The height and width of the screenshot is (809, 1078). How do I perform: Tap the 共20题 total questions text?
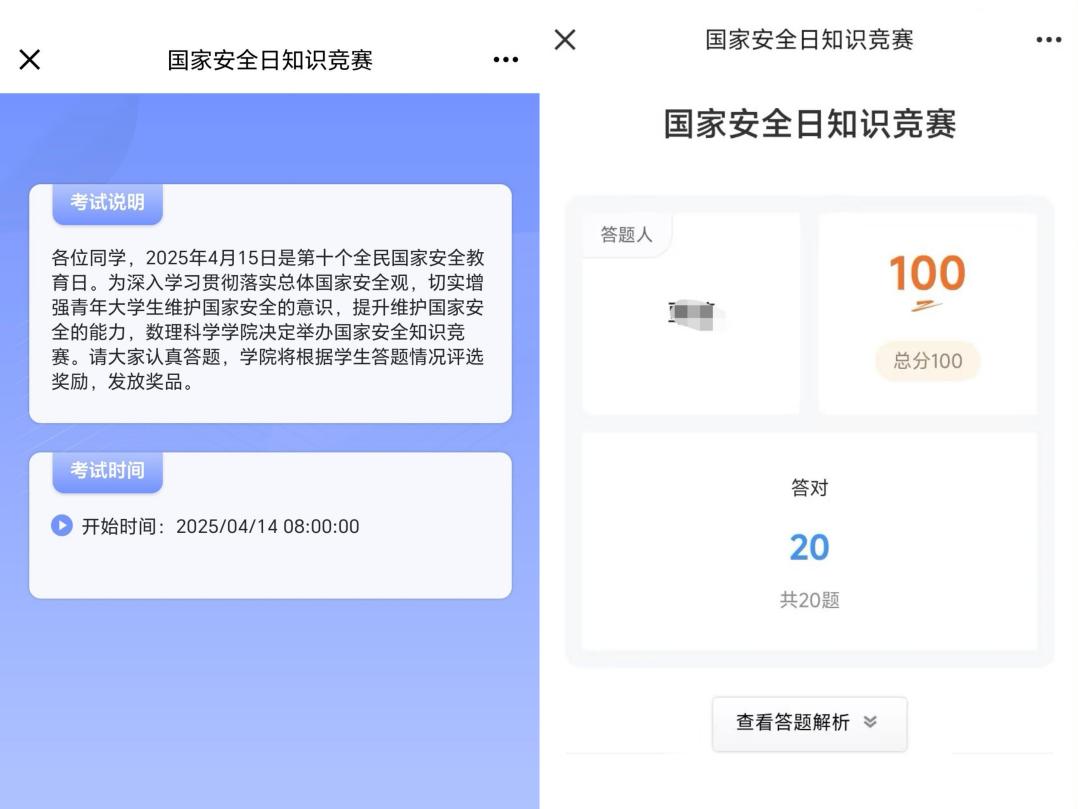click(809, 600)
